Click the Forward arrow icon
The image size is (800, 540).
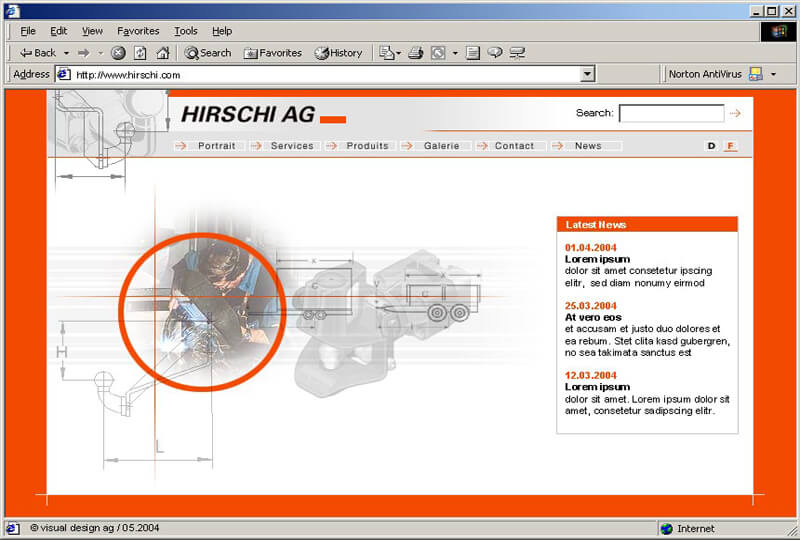84,53
